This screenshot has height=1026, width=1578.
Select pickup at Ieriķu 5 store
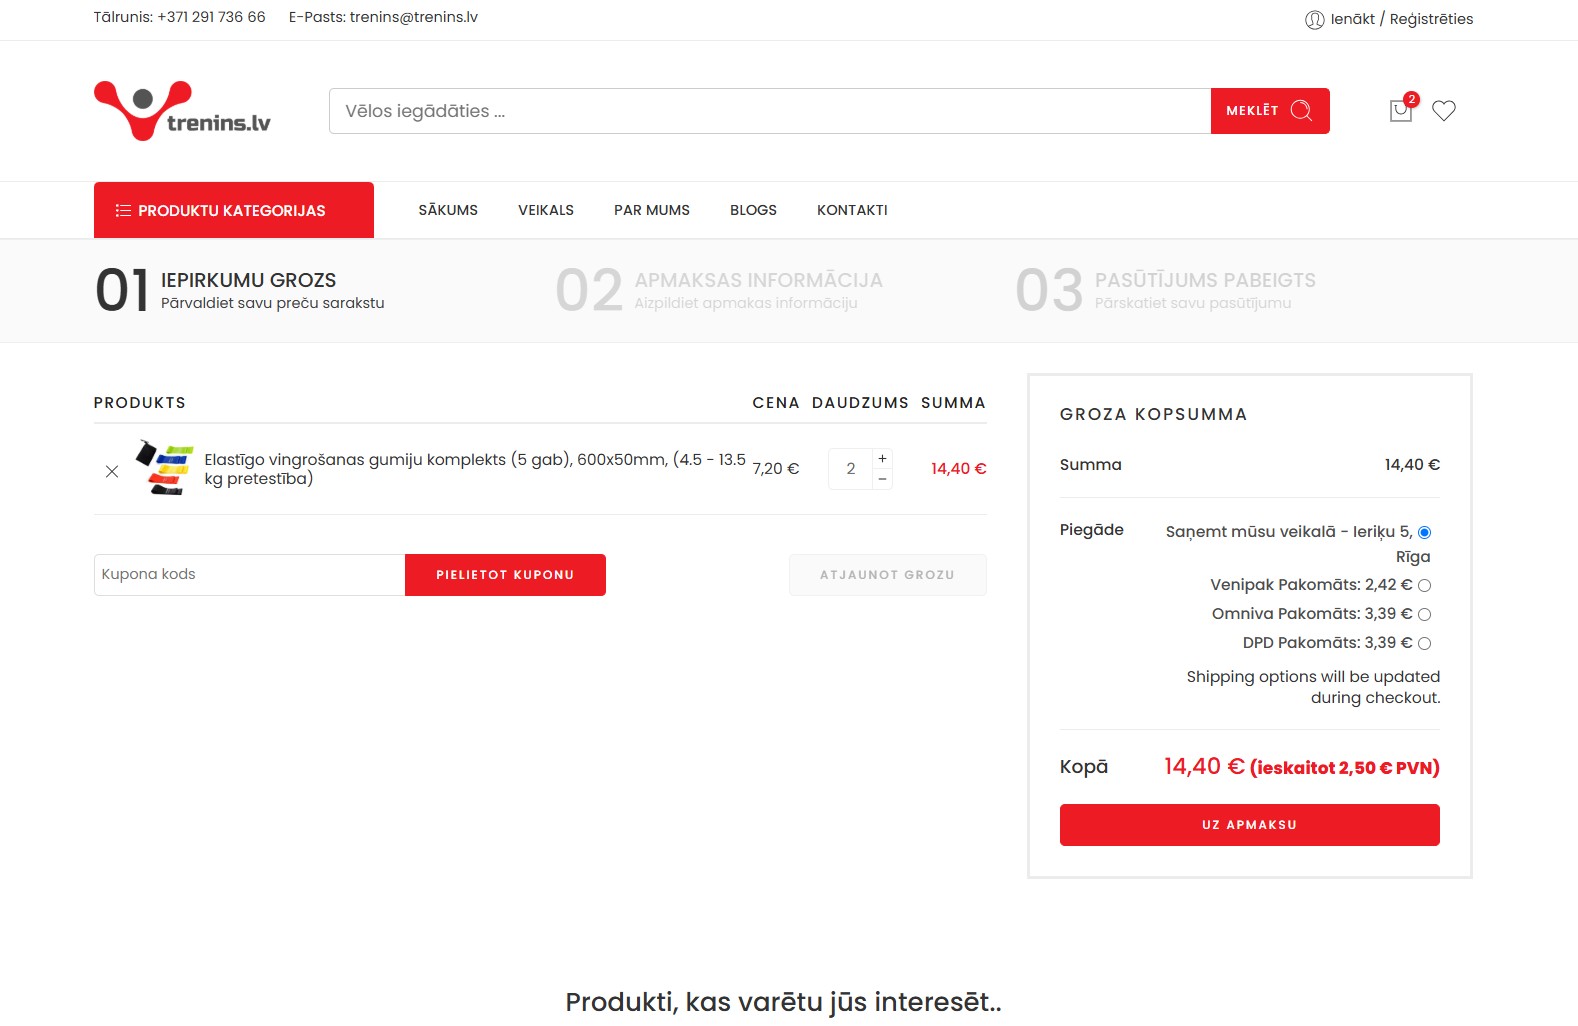coord(1424,532)
